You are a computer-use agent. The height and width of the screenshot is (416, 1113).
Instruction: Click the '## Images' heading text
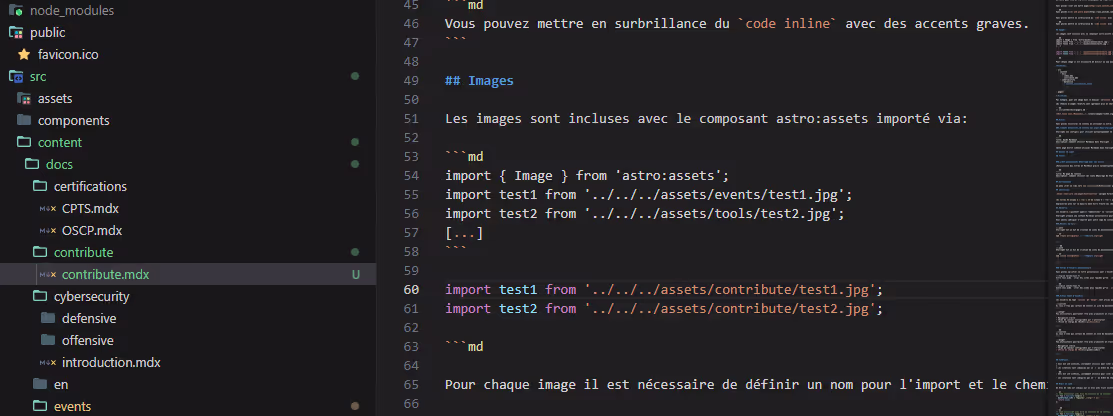click(x=479, y=81)
